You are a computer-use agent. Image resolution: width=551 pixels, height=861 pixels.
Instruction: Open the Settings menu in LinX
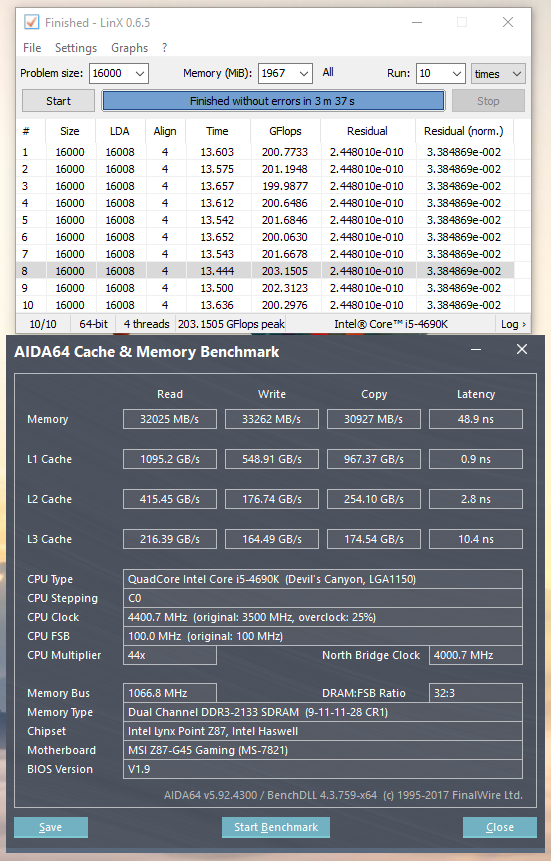click(x=76, y=48)
